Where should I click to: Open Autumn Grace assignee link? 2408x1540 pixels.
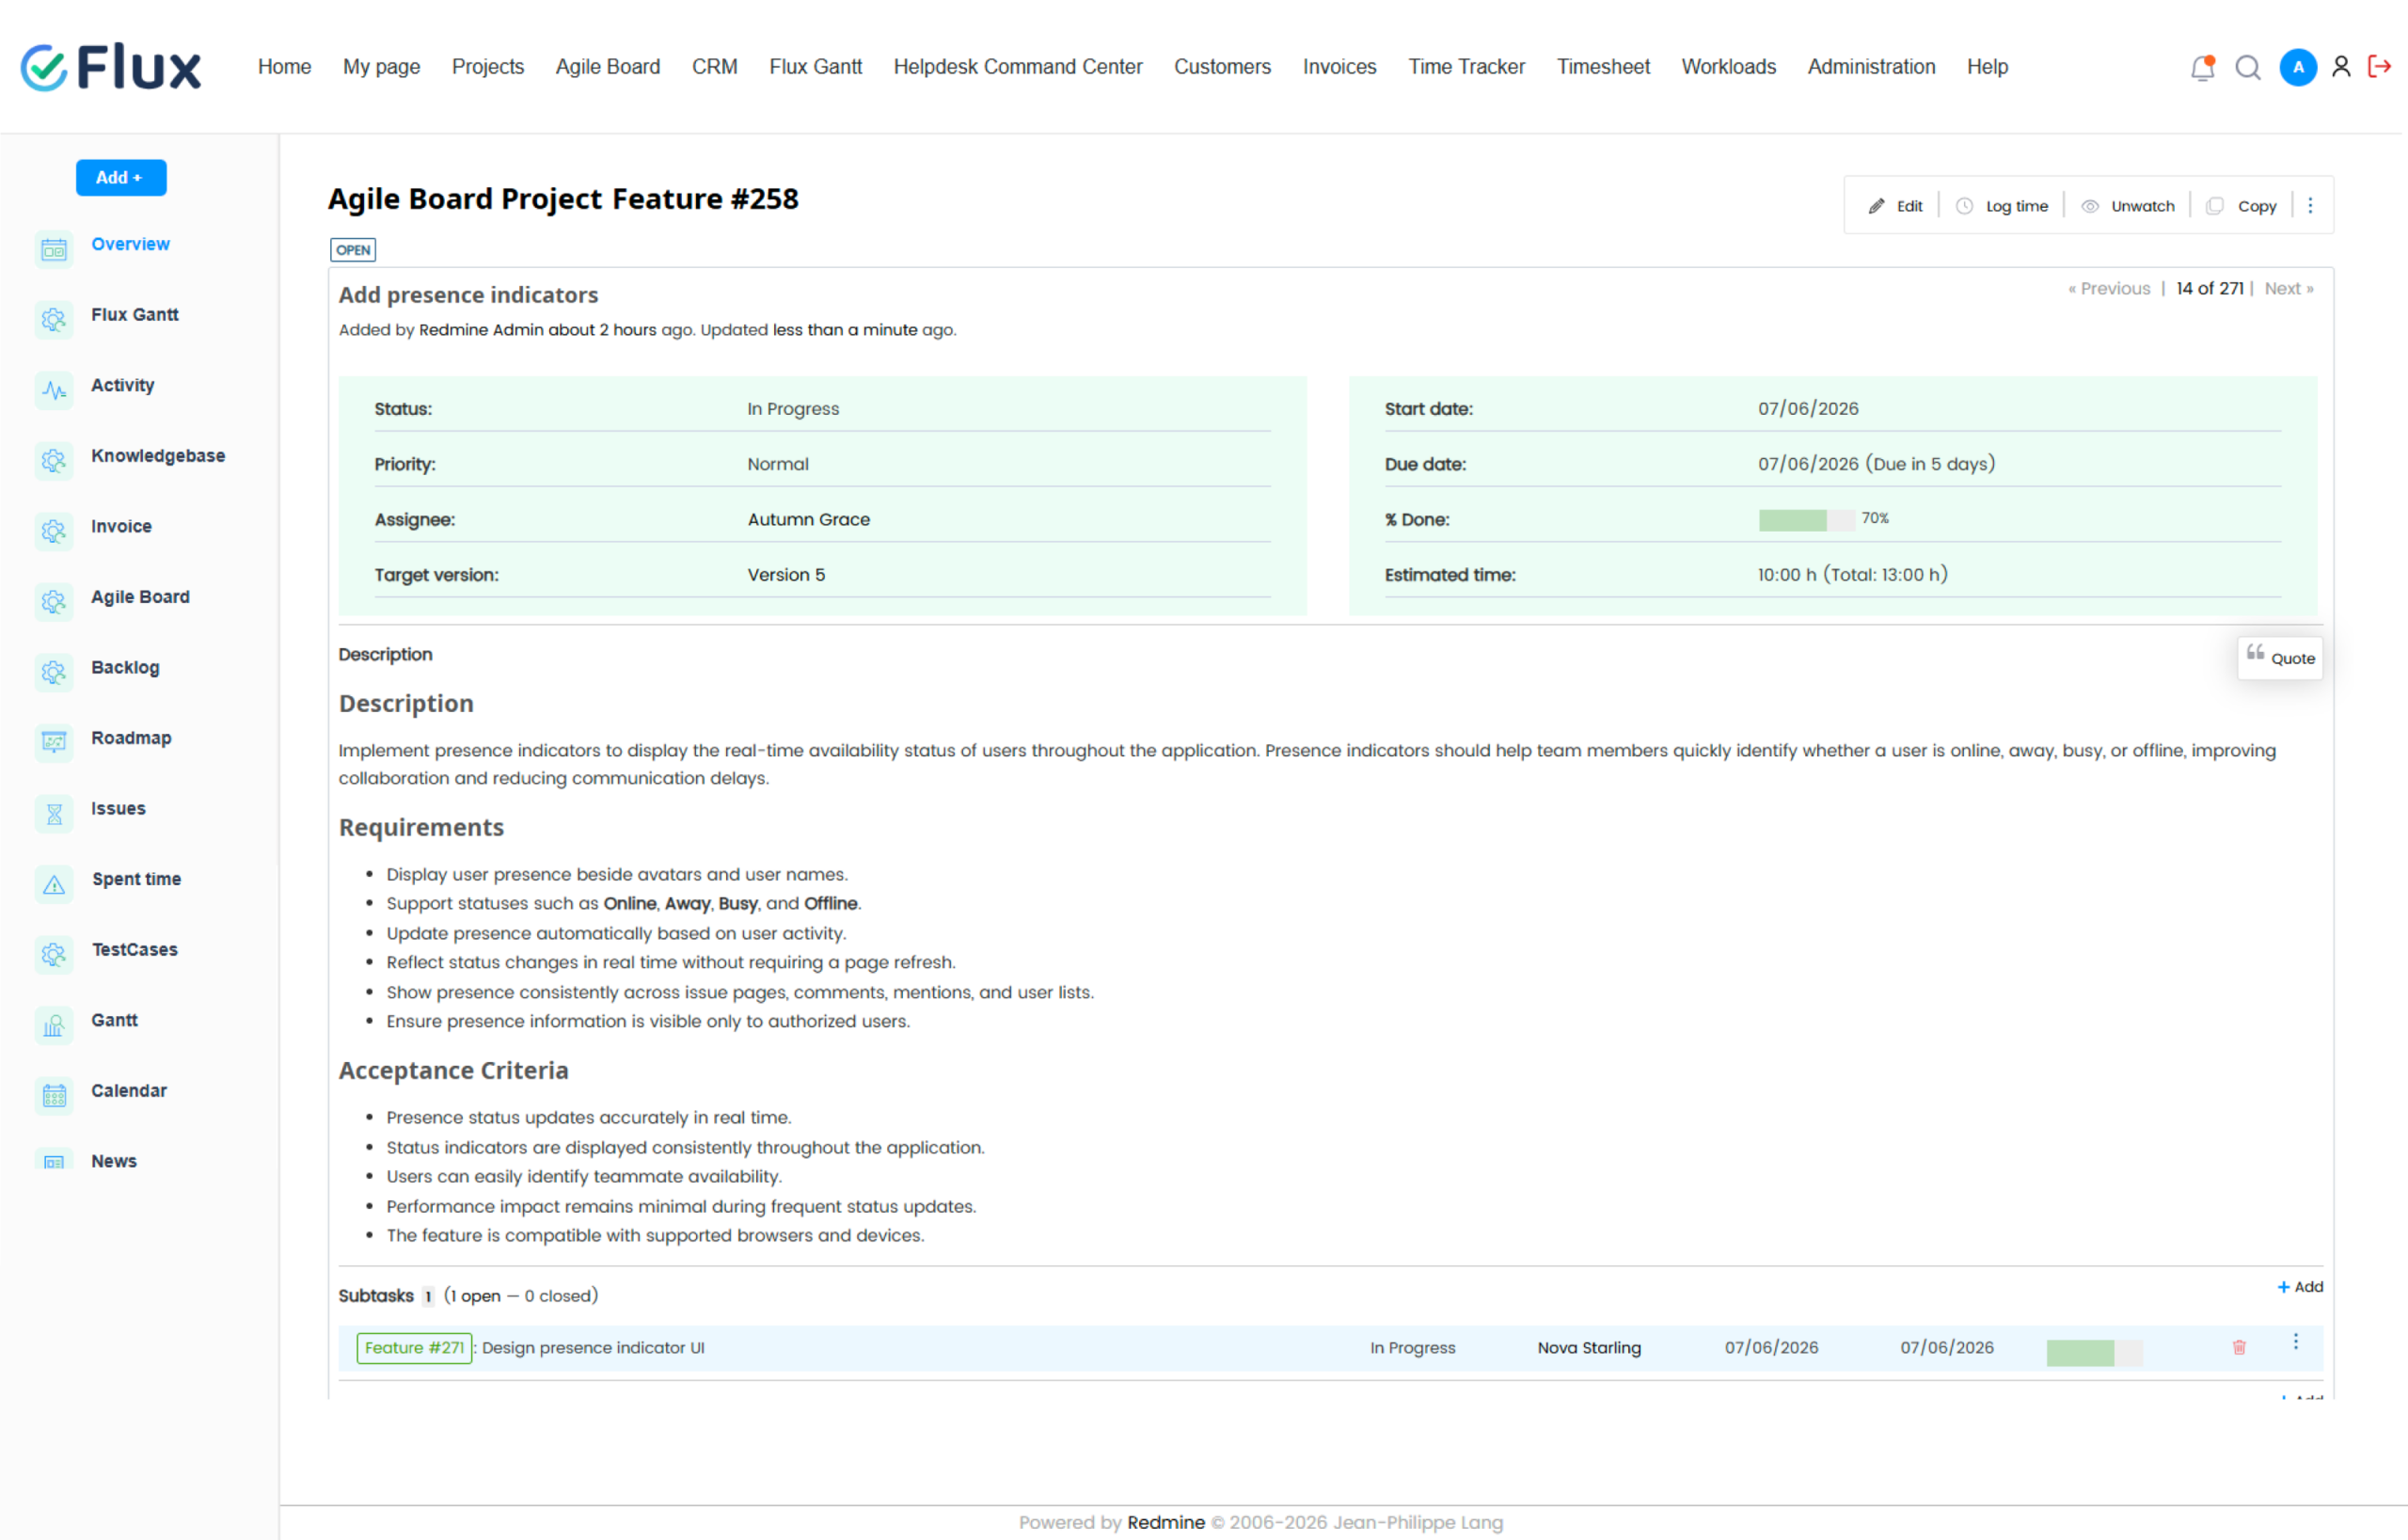pos(808,520)
